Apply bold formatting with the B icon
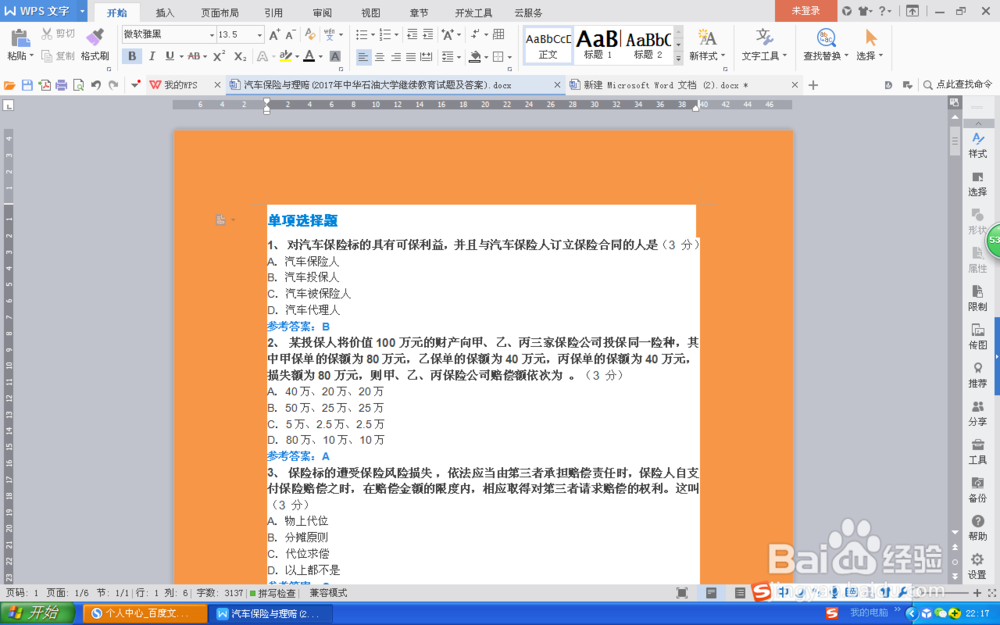This screenshot has width=1000, height=625. tap(131, 56)
